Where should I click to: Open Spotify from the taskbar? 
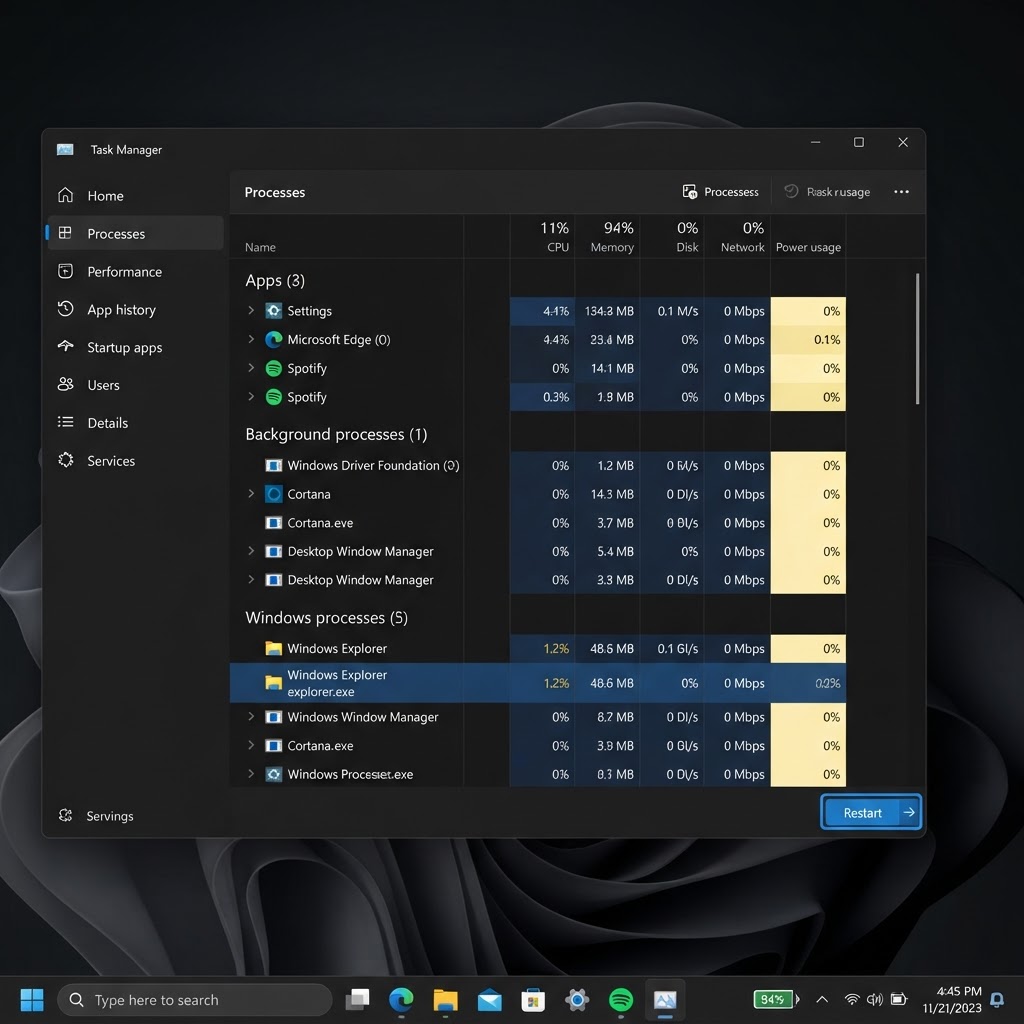point(620,999)
